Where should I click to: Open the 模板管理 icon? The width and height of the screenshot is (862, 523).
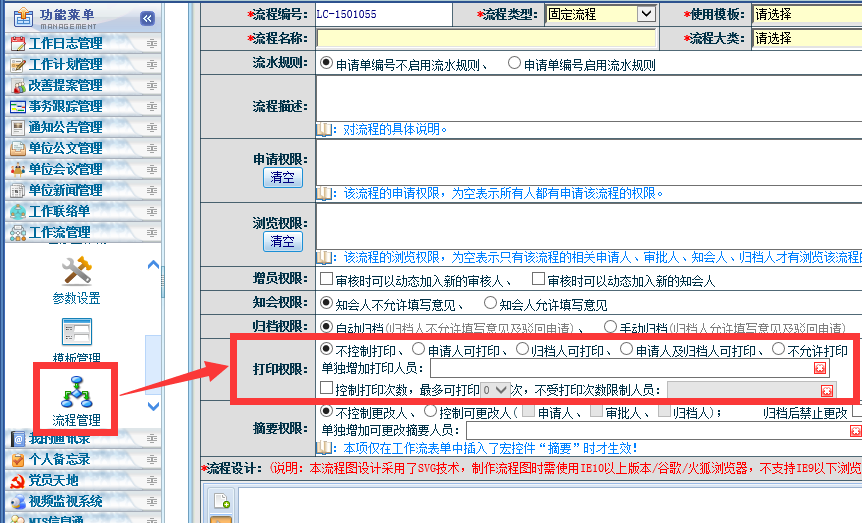[76, 334]
